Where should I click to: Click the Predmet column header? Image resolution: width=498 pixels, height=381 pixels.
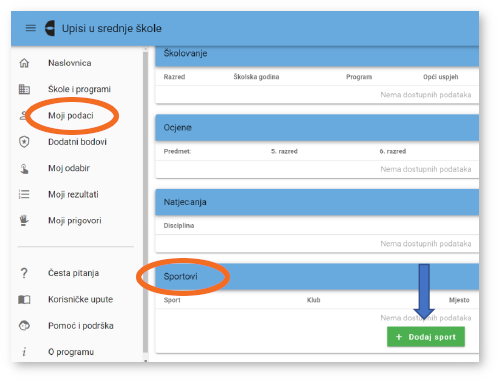click(x=177, y=151)
